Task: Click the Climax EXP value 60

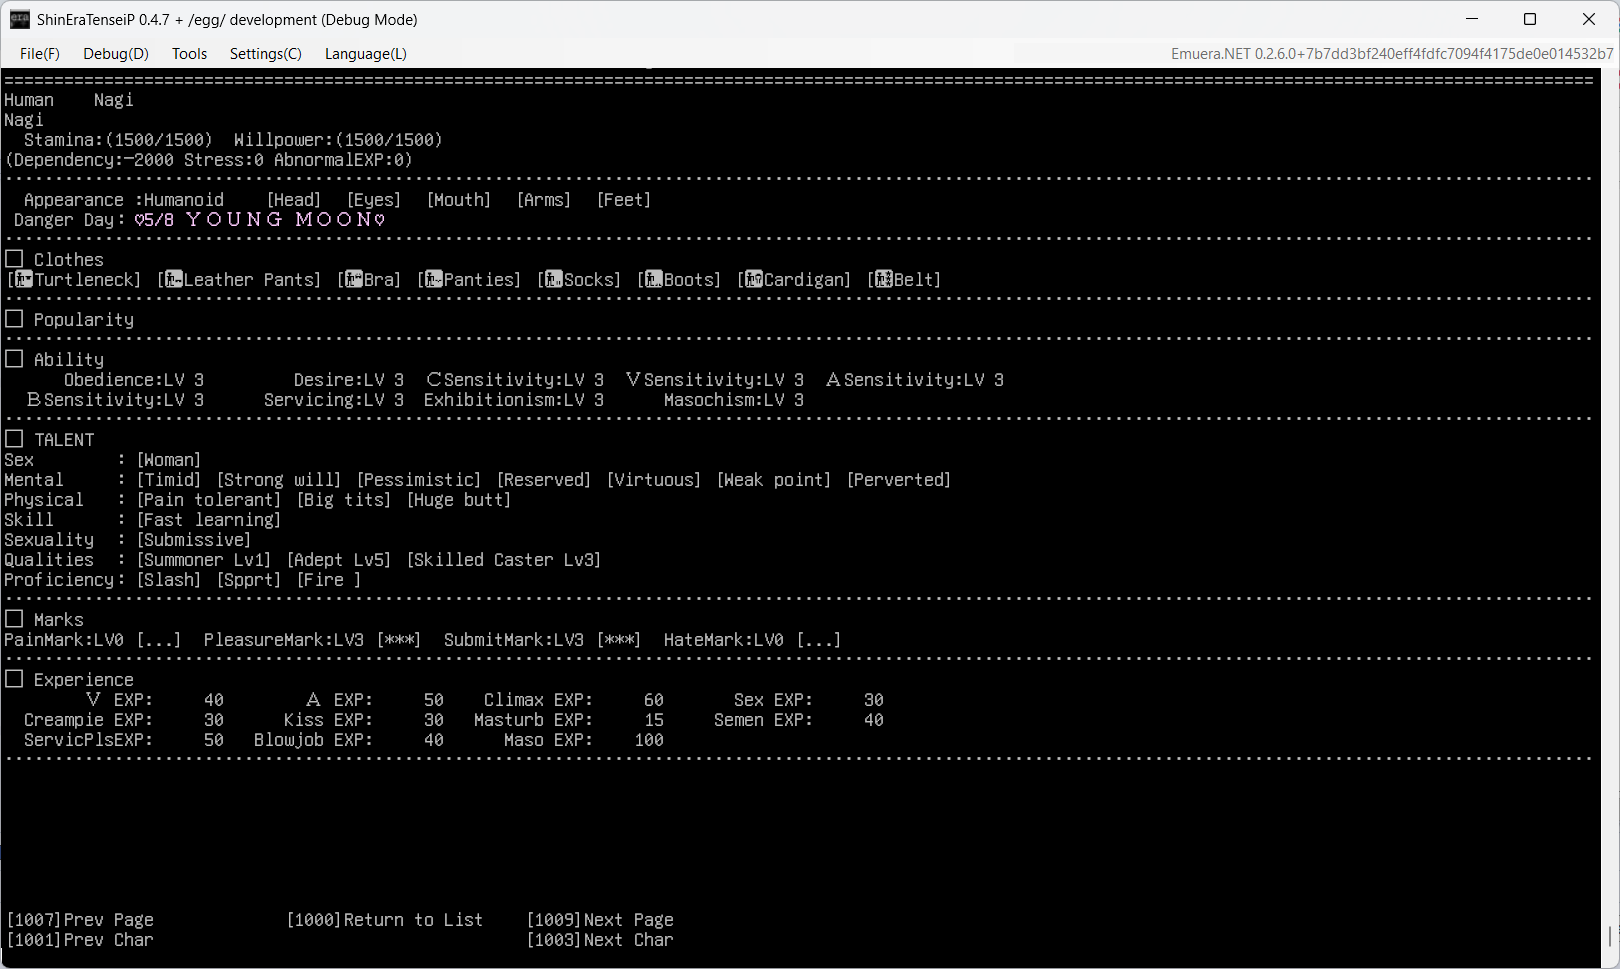Action: (654, 700)
